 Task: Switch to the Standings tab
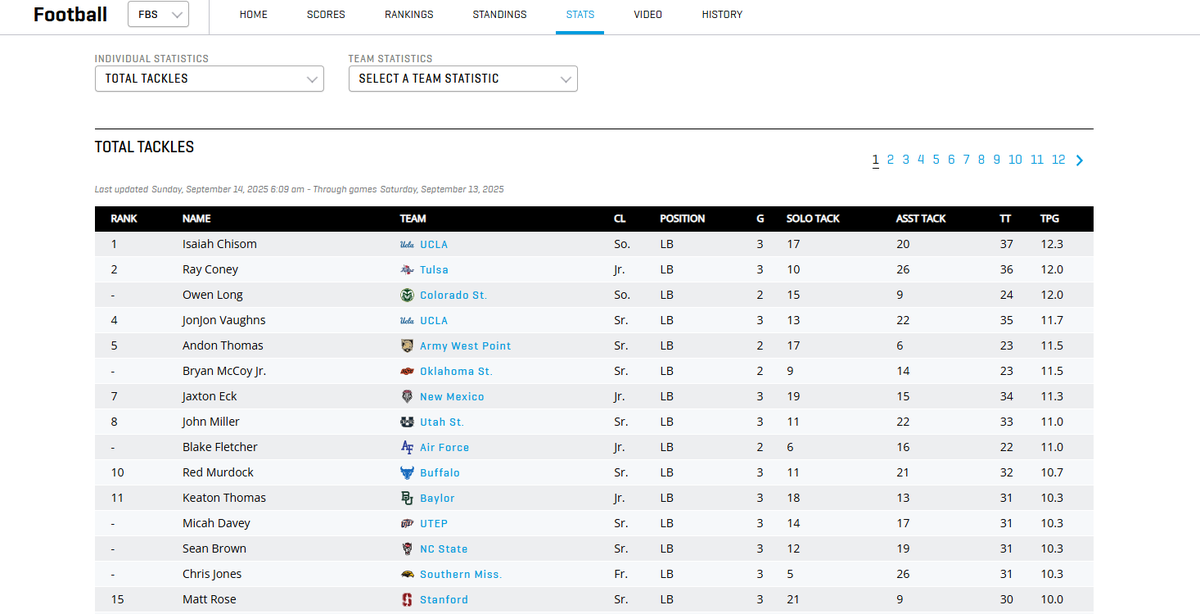pyautogui.click(x=500, y=15)
